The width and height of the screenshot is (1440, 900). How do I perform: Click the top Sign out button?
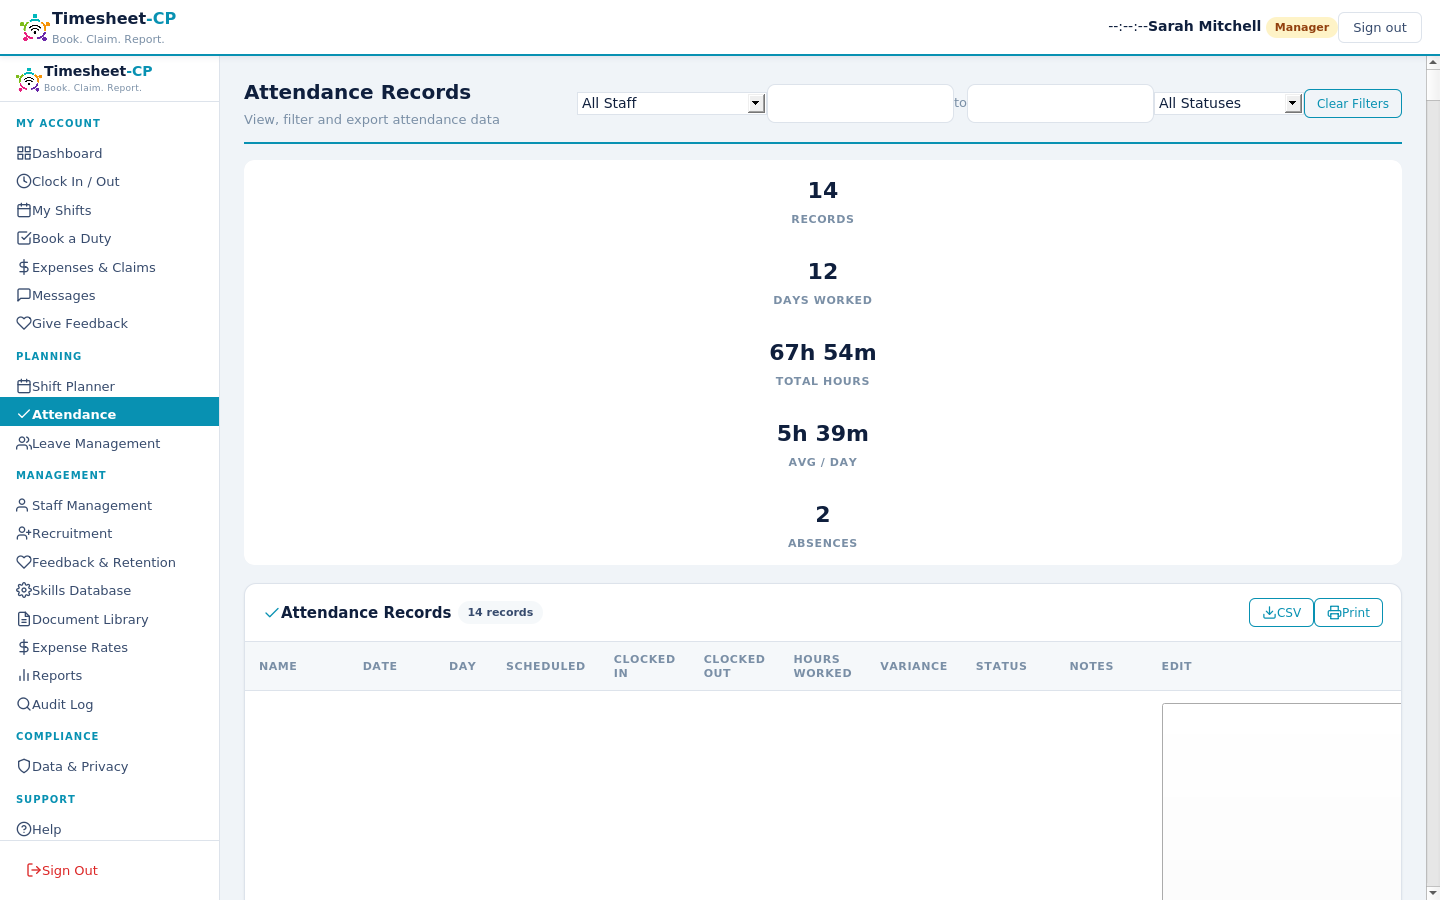[1379, 27]
